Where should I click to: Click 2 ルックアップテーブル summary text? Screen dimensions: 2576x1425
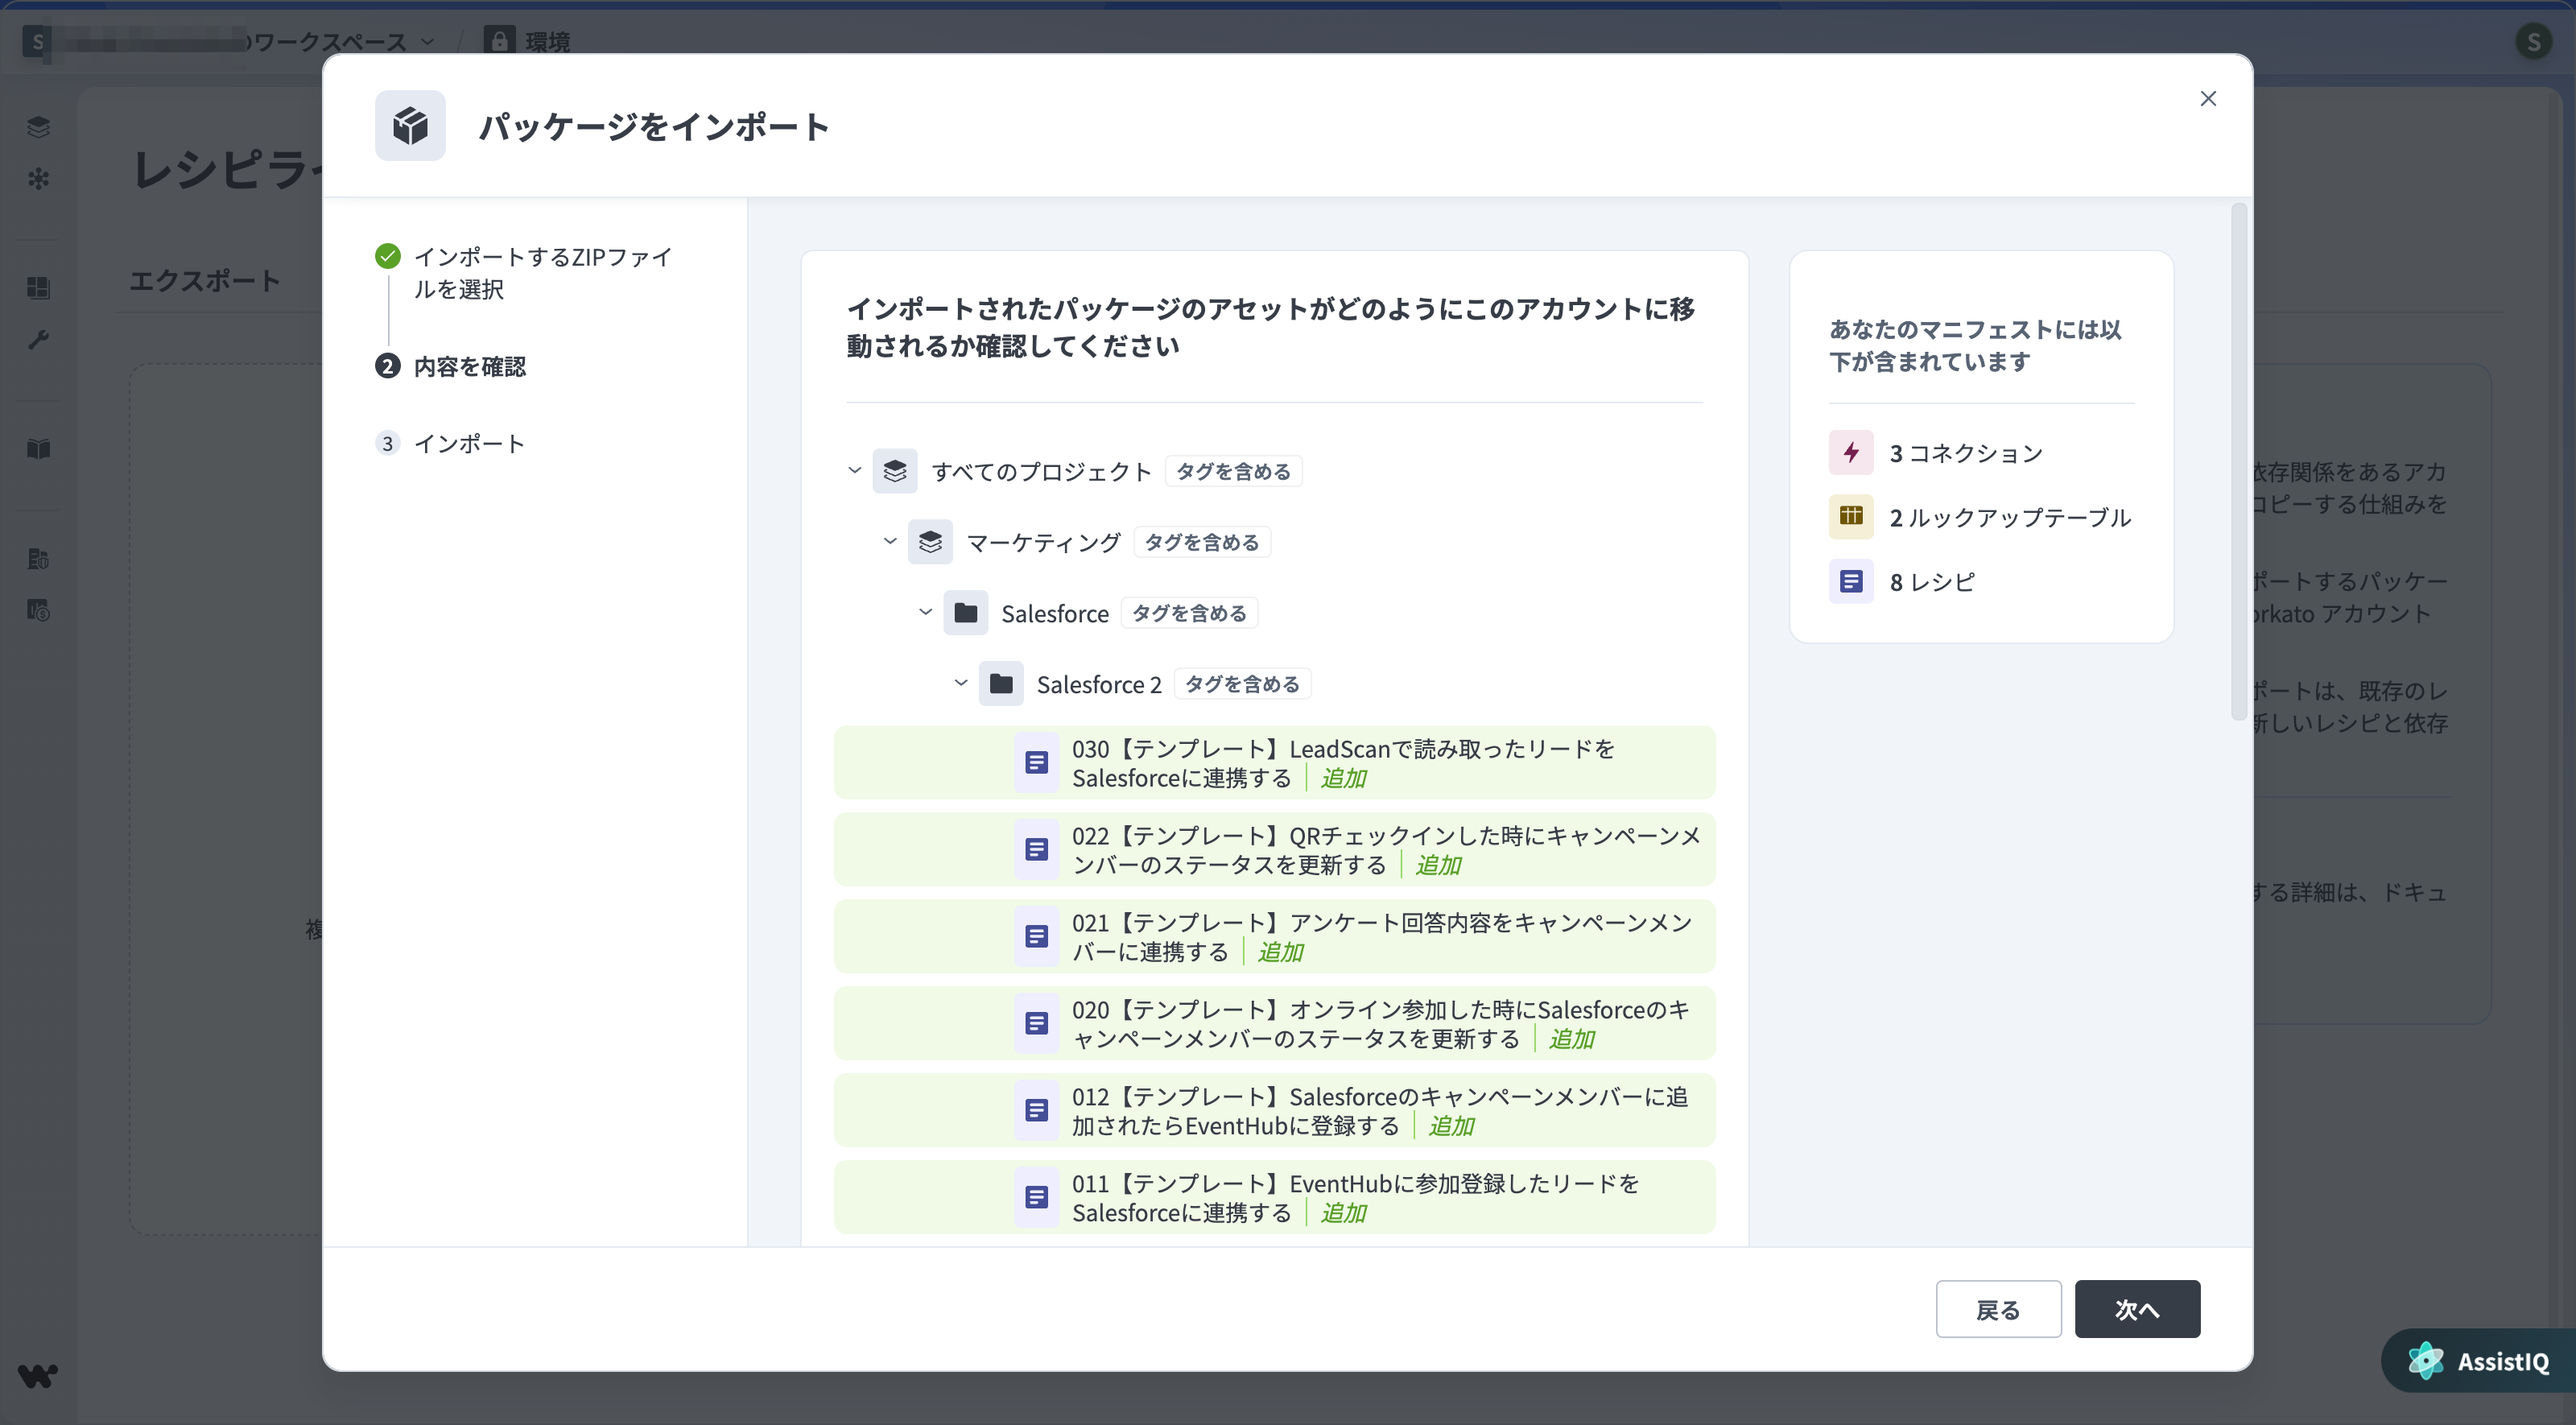pos(2010,518)
